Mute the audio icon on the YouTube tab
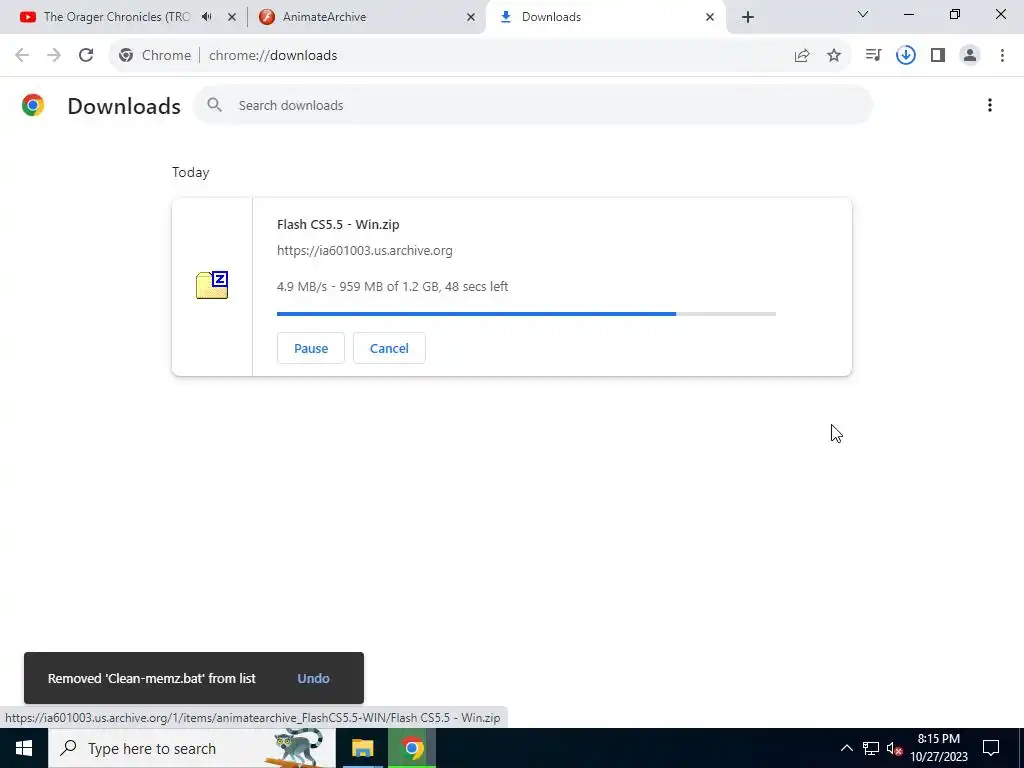Viewport: 1024px width, 768px height. point(207,17)
